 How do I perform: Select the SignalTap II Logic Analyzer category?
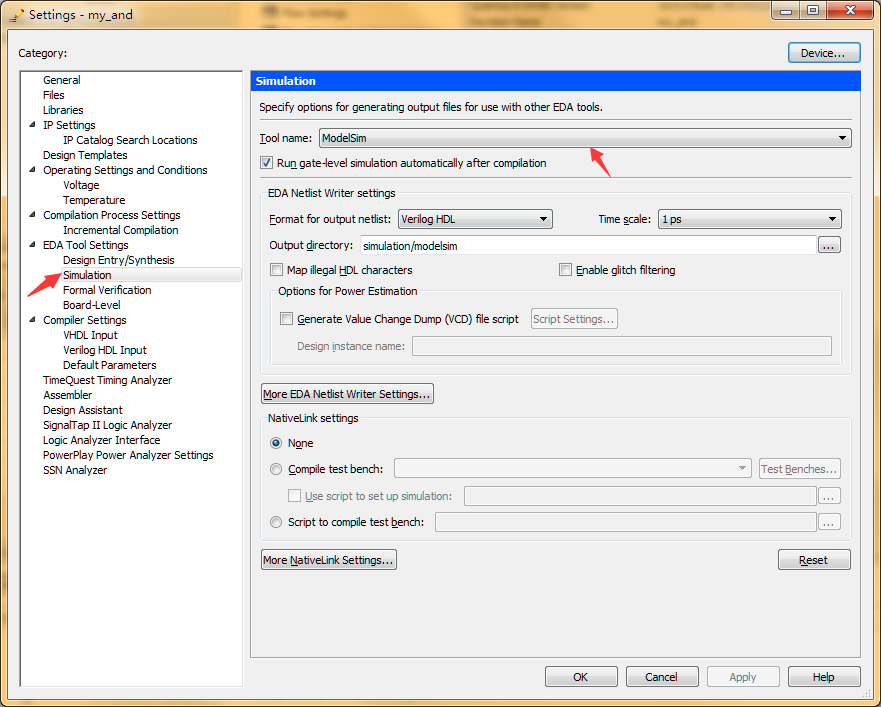(107, 425)
